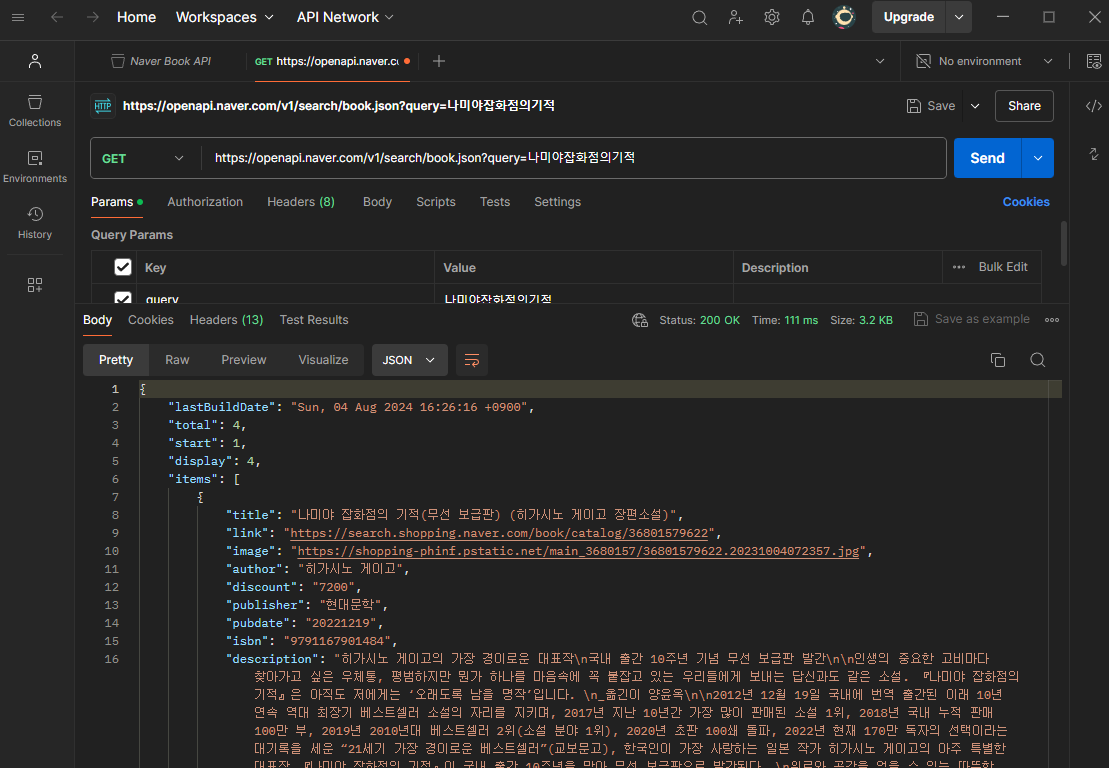Screen dimensions: 1109x768
Task: Open Environments in the sidebar
Action: click(35, 167)
